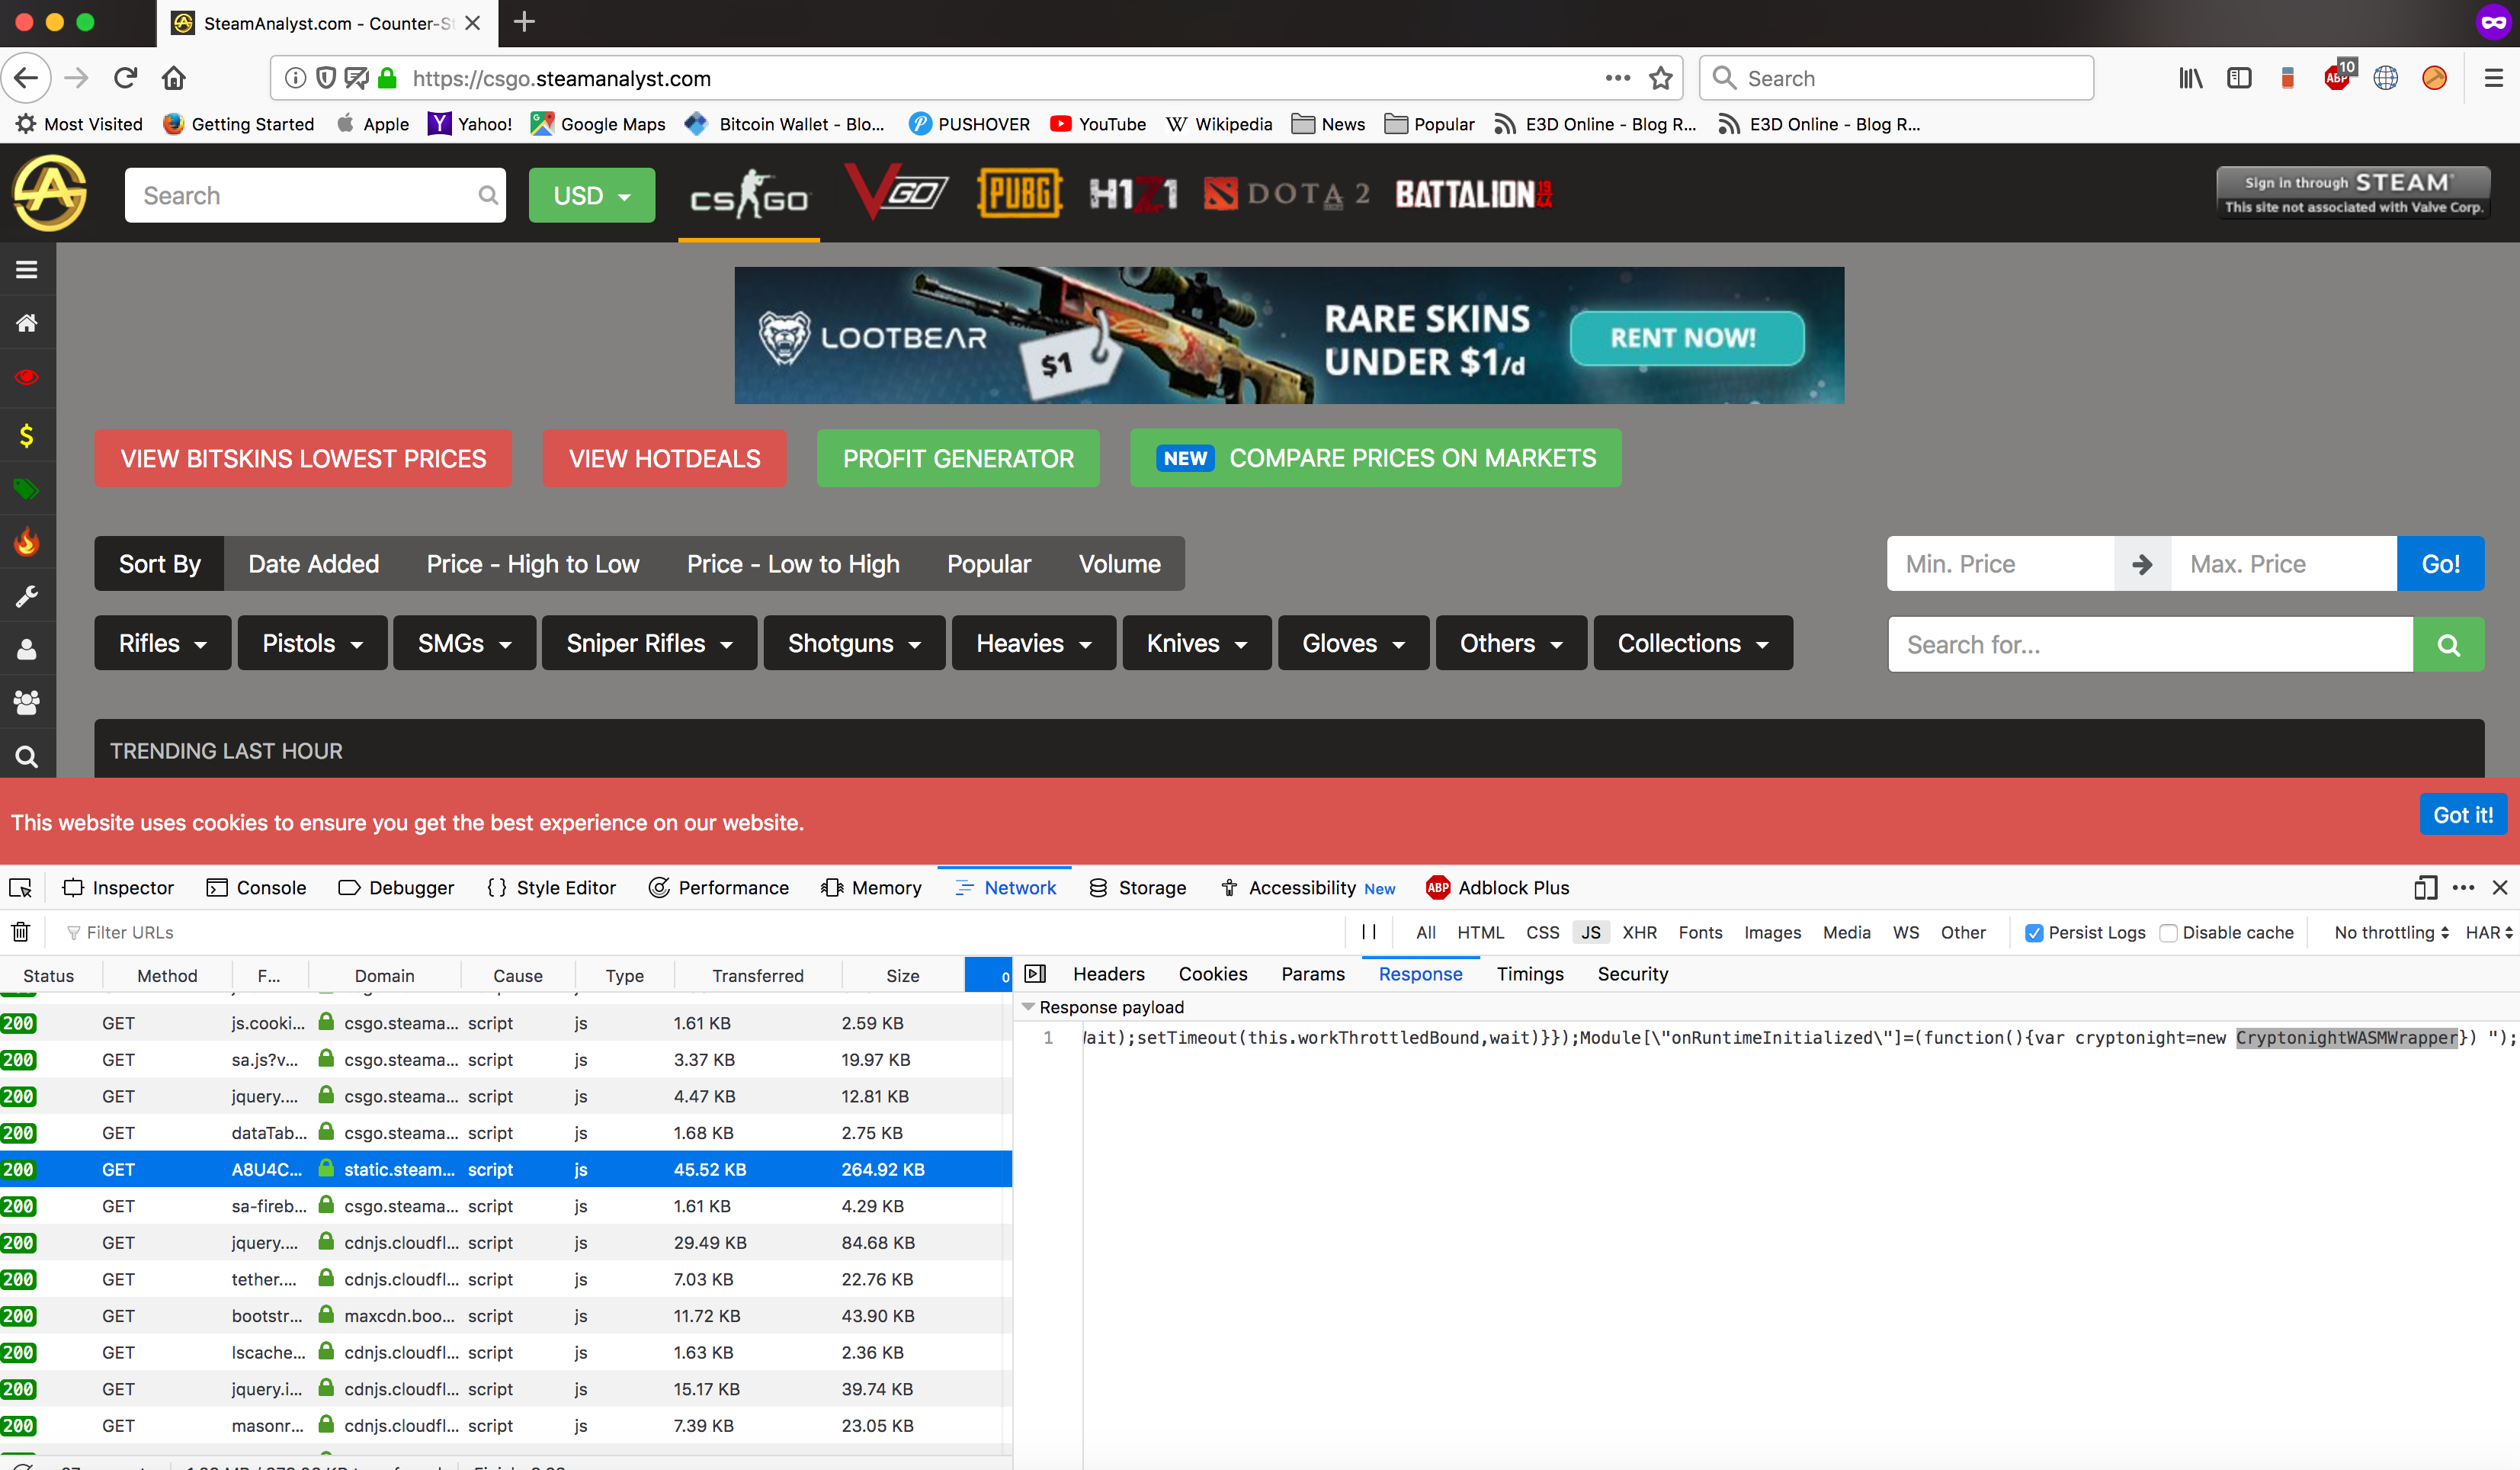Click the PROFIT GENERATOR button
The height and width of the screenshot is (1470, 2520).
pos(958,458)
